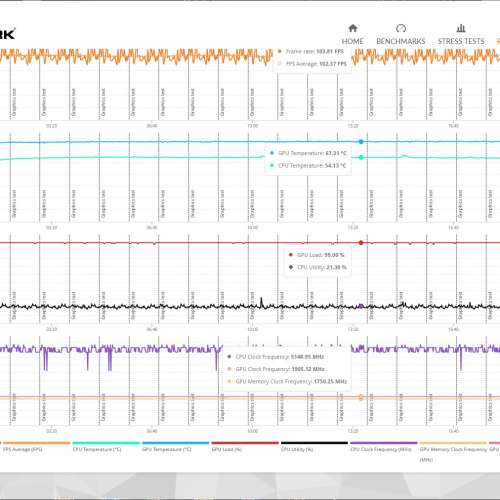Image resolution: width=500 pixels, height=500 pixels.
Task: Select the teal CPU temperature data point marker
Action: [361, 157]
